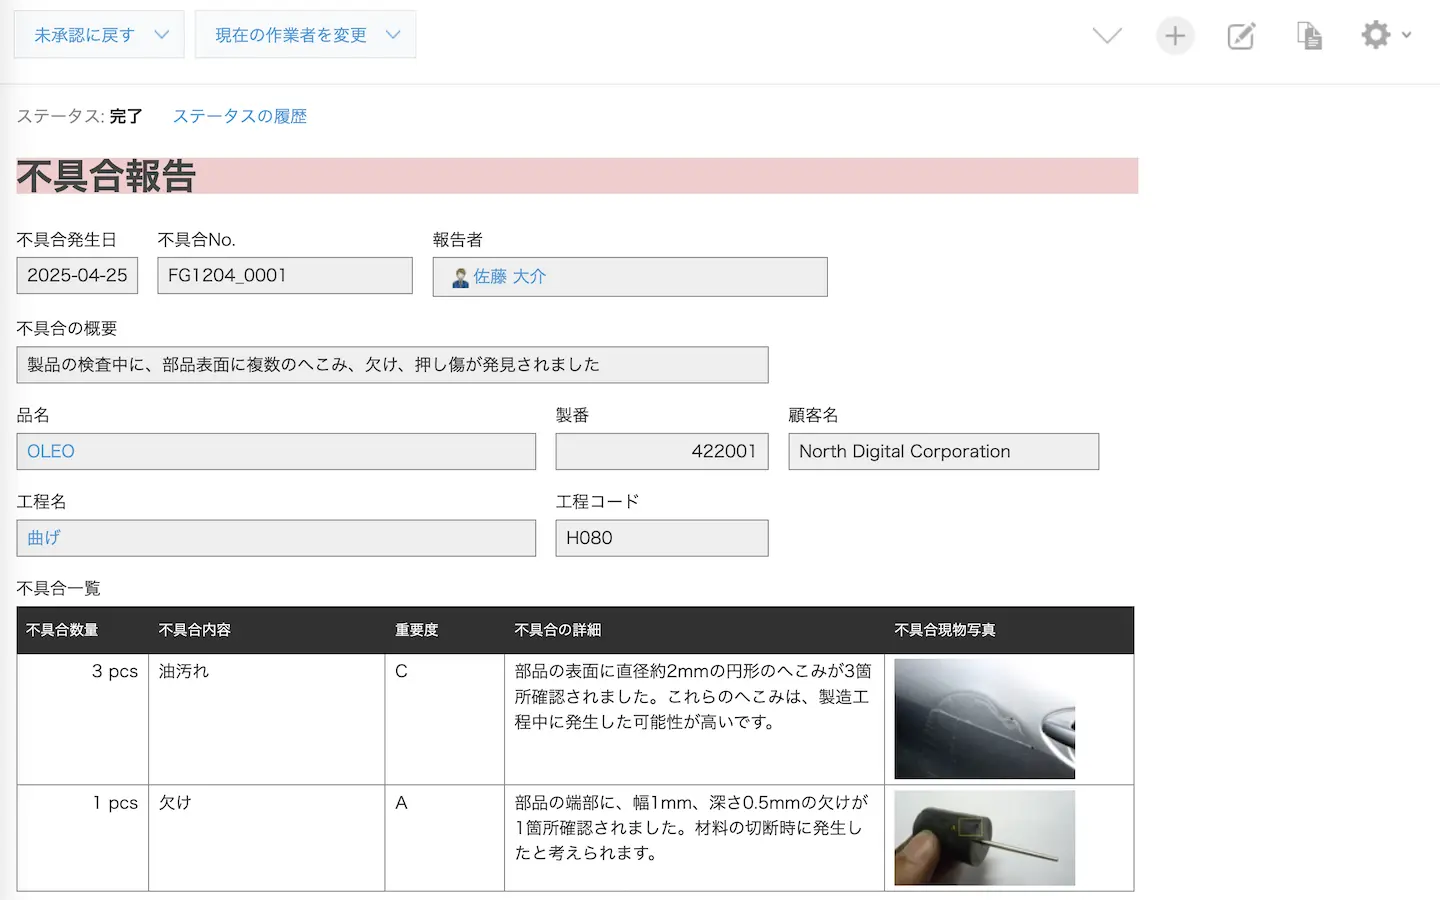Open the 現在の作業者を変更 dropdown
1440x900 pixels.
click(x=305, y=35)
